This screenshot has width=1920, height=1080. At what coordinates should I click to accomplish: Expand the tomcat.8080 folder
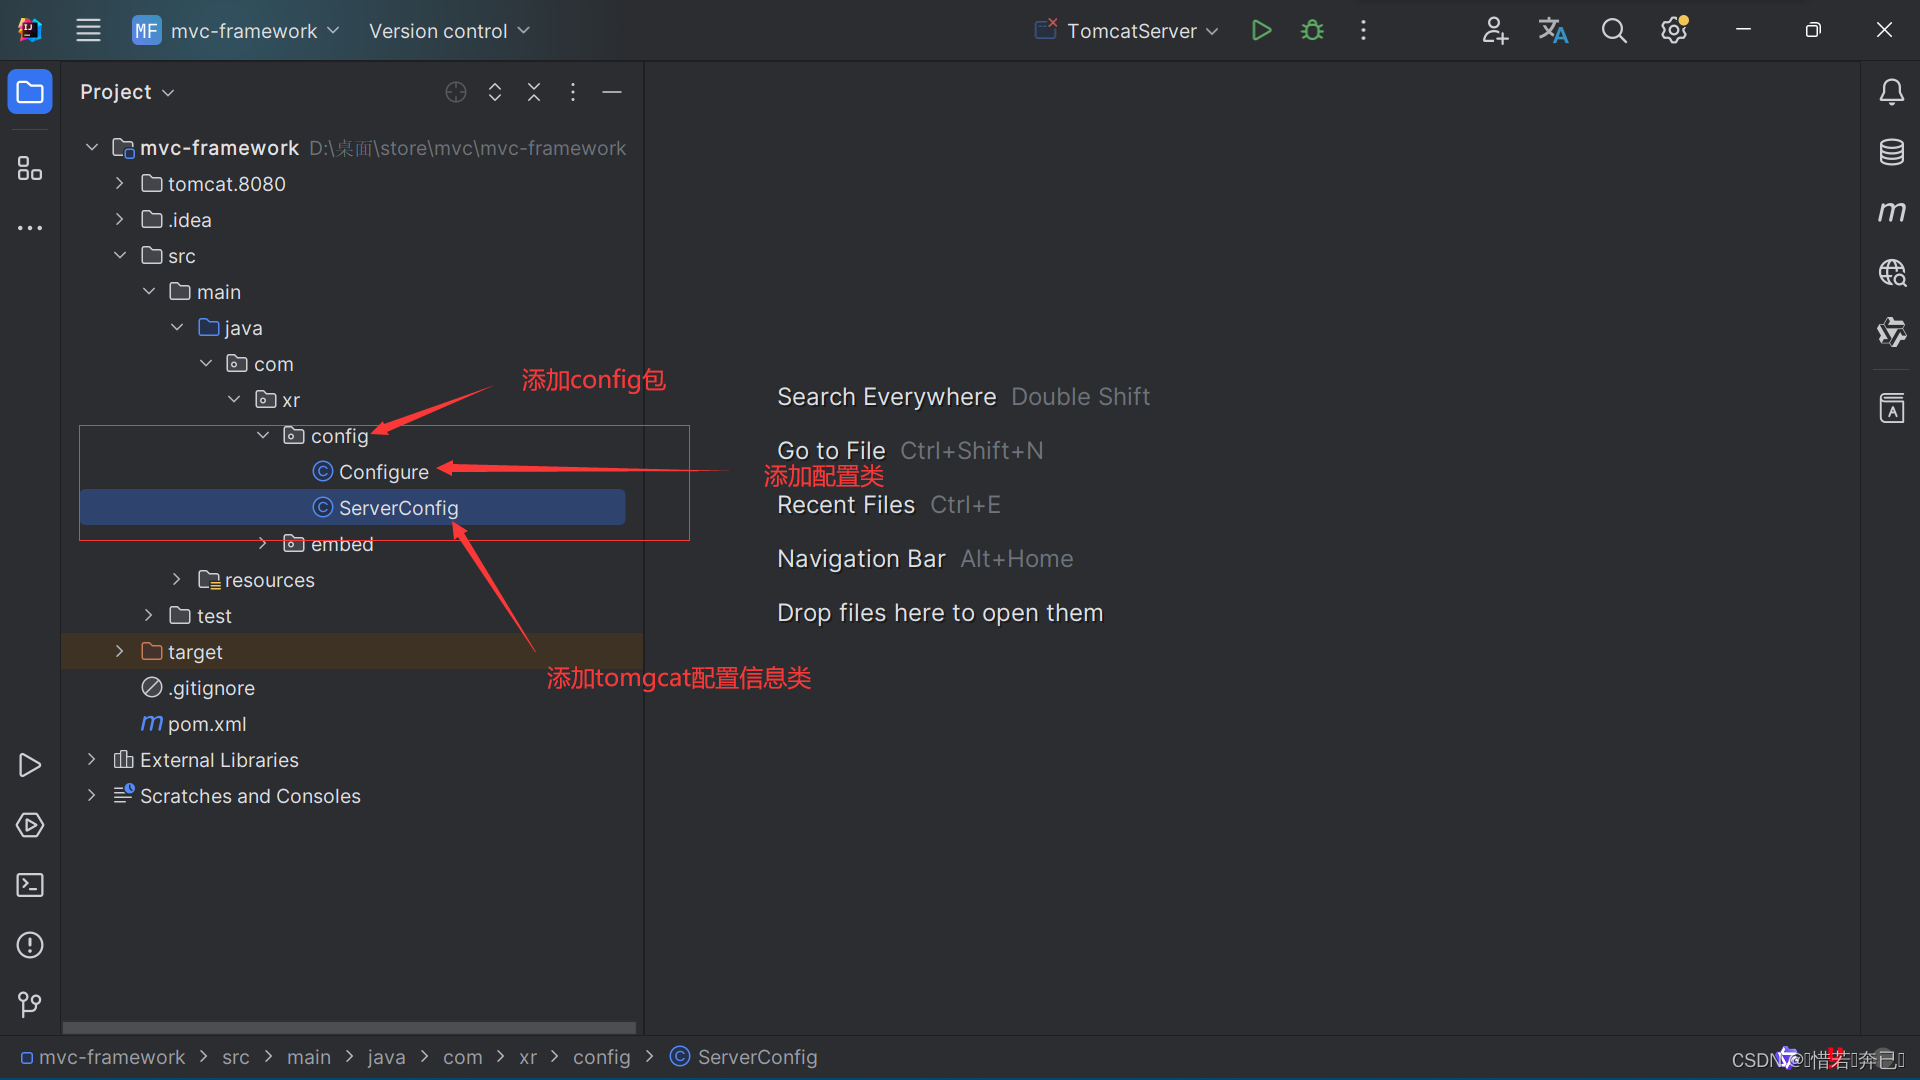(x=119, y=184)
